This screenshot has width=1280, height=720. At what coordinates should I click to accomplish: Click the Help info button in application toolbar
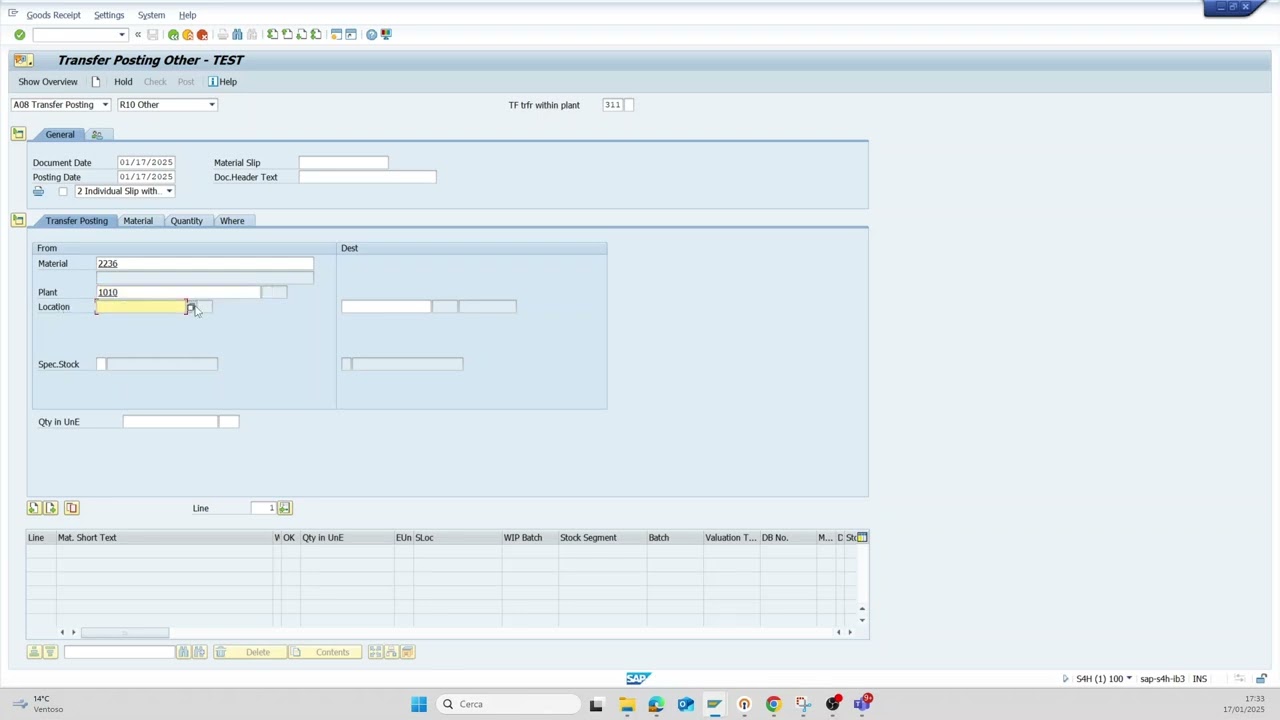[x=222, y=82]
